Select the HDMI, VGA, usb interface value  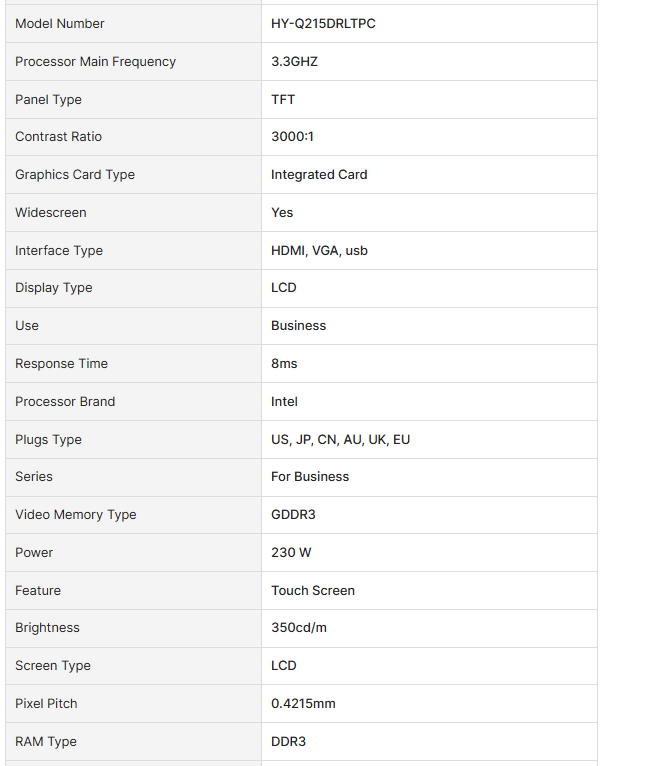click(319, 251)
